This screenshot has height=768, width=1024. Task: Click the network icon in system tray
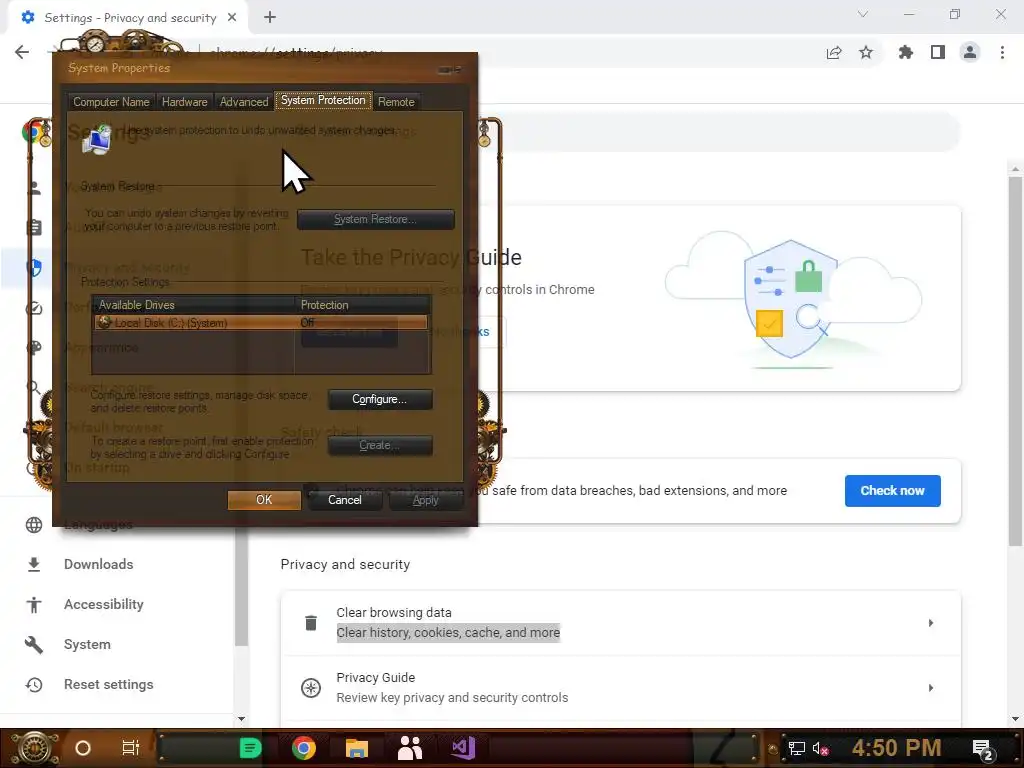coord(796,749)
